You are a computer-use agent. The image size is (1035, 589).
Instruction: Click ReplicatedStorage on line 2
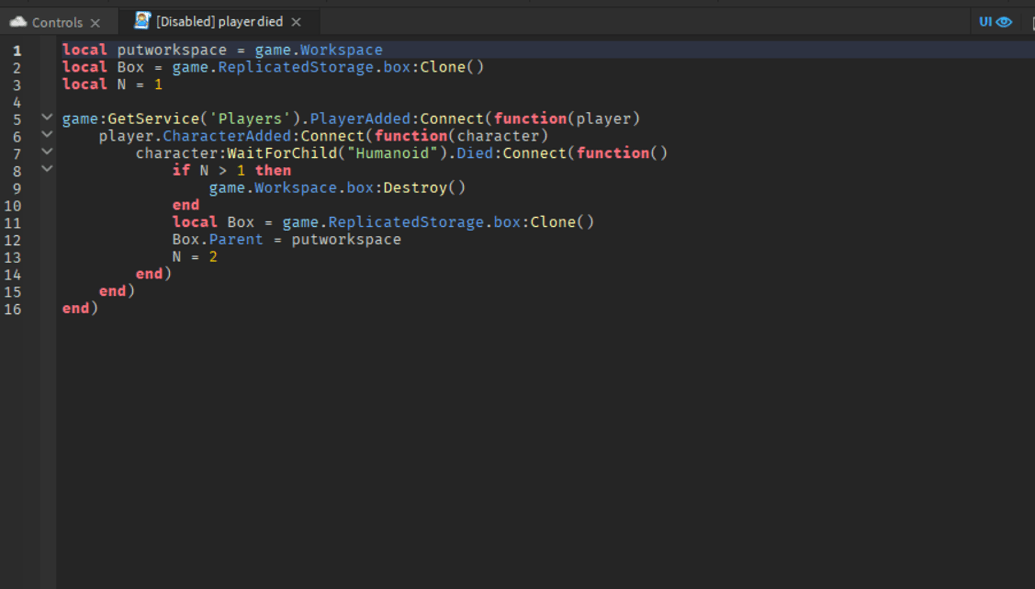[296, 67]
